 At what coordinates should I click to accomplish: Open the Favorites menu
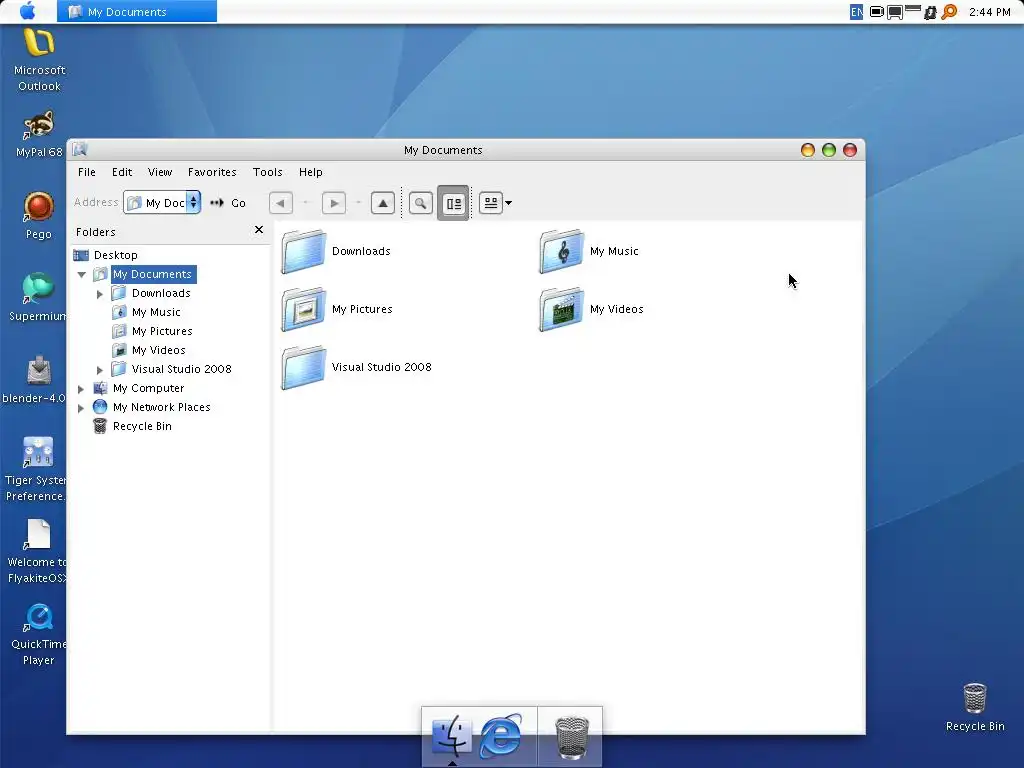pyautogui.click(x=212, y=172)
